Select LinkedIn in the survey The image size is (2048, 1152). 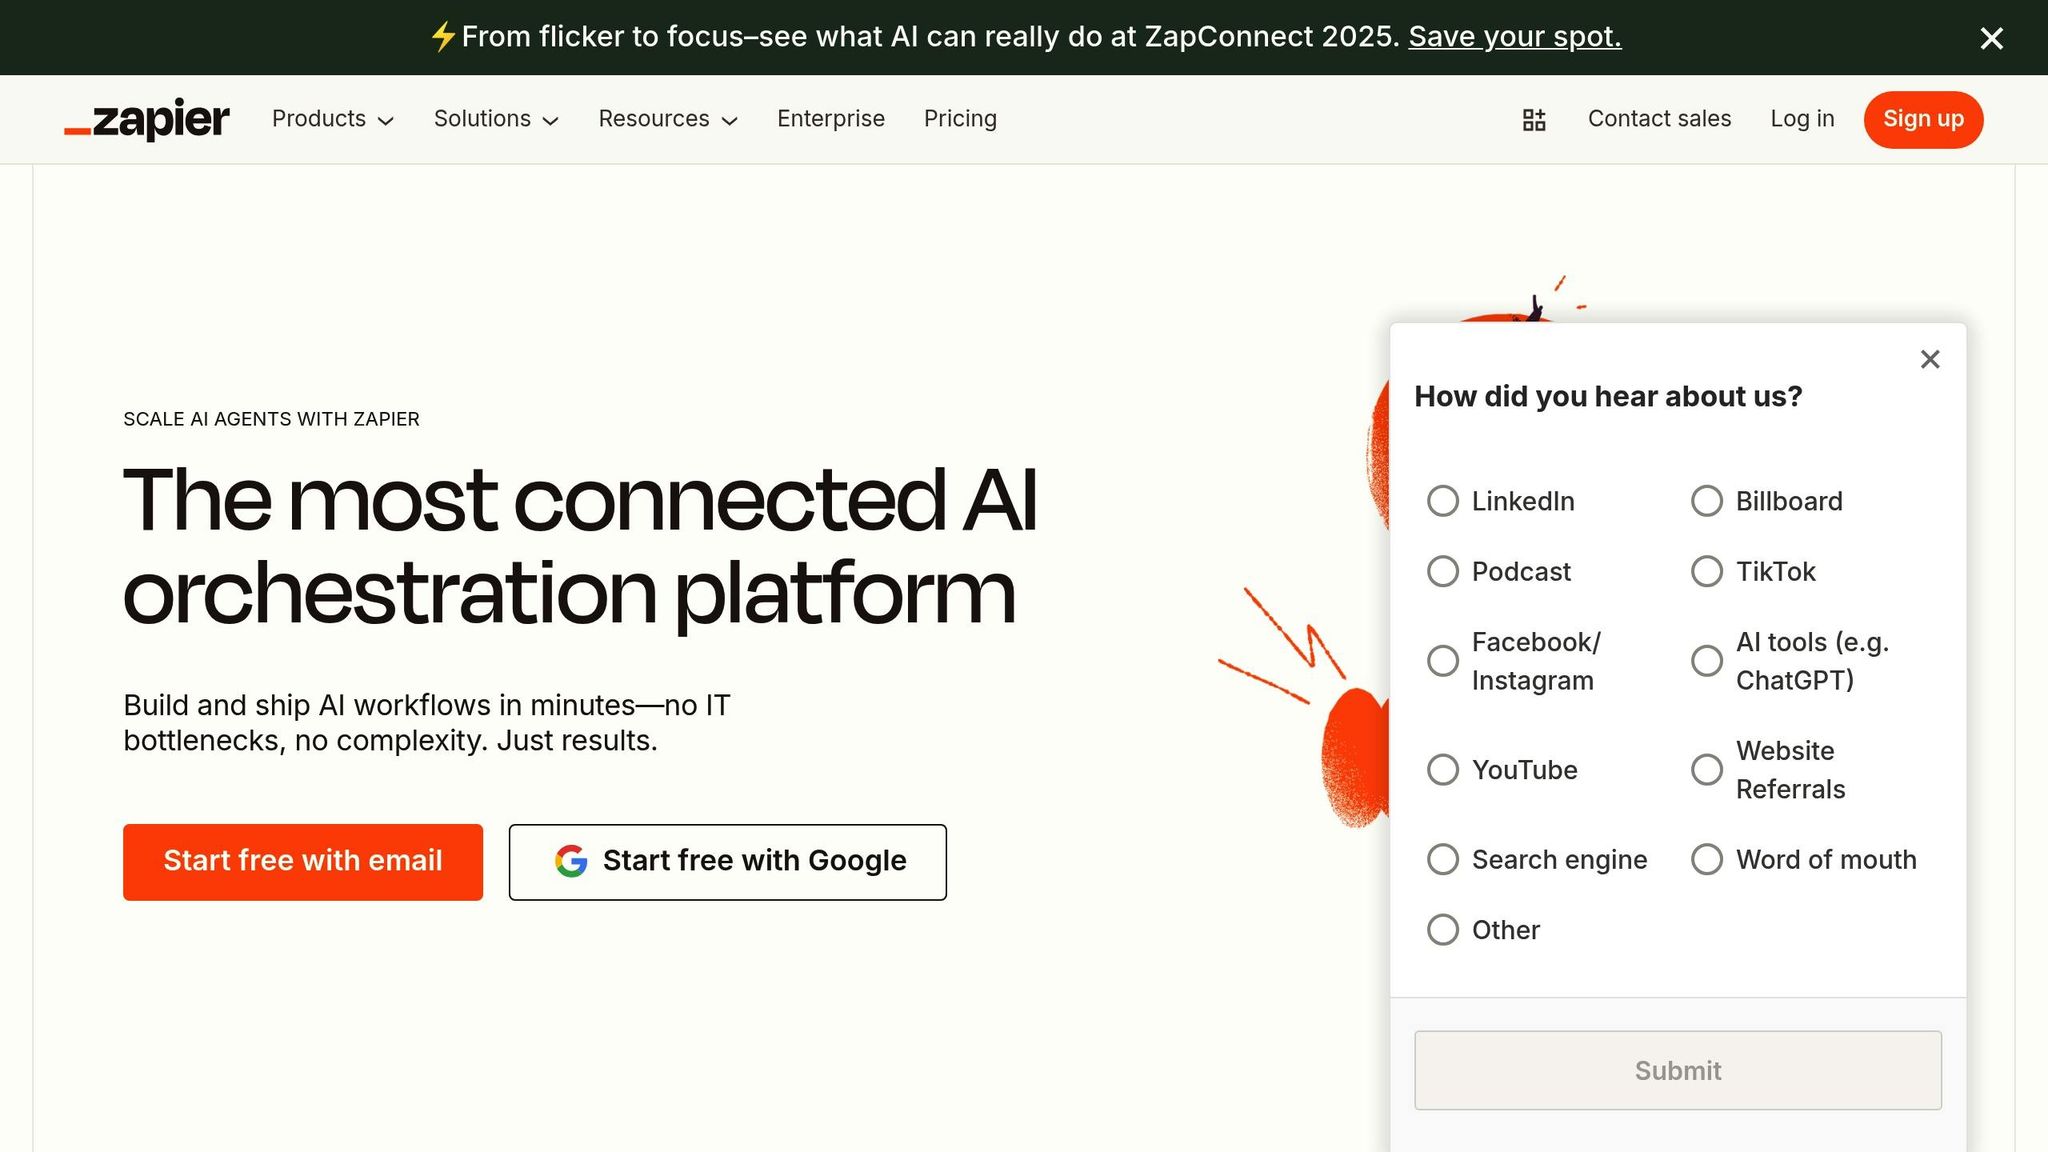[x=1443, y=501]
